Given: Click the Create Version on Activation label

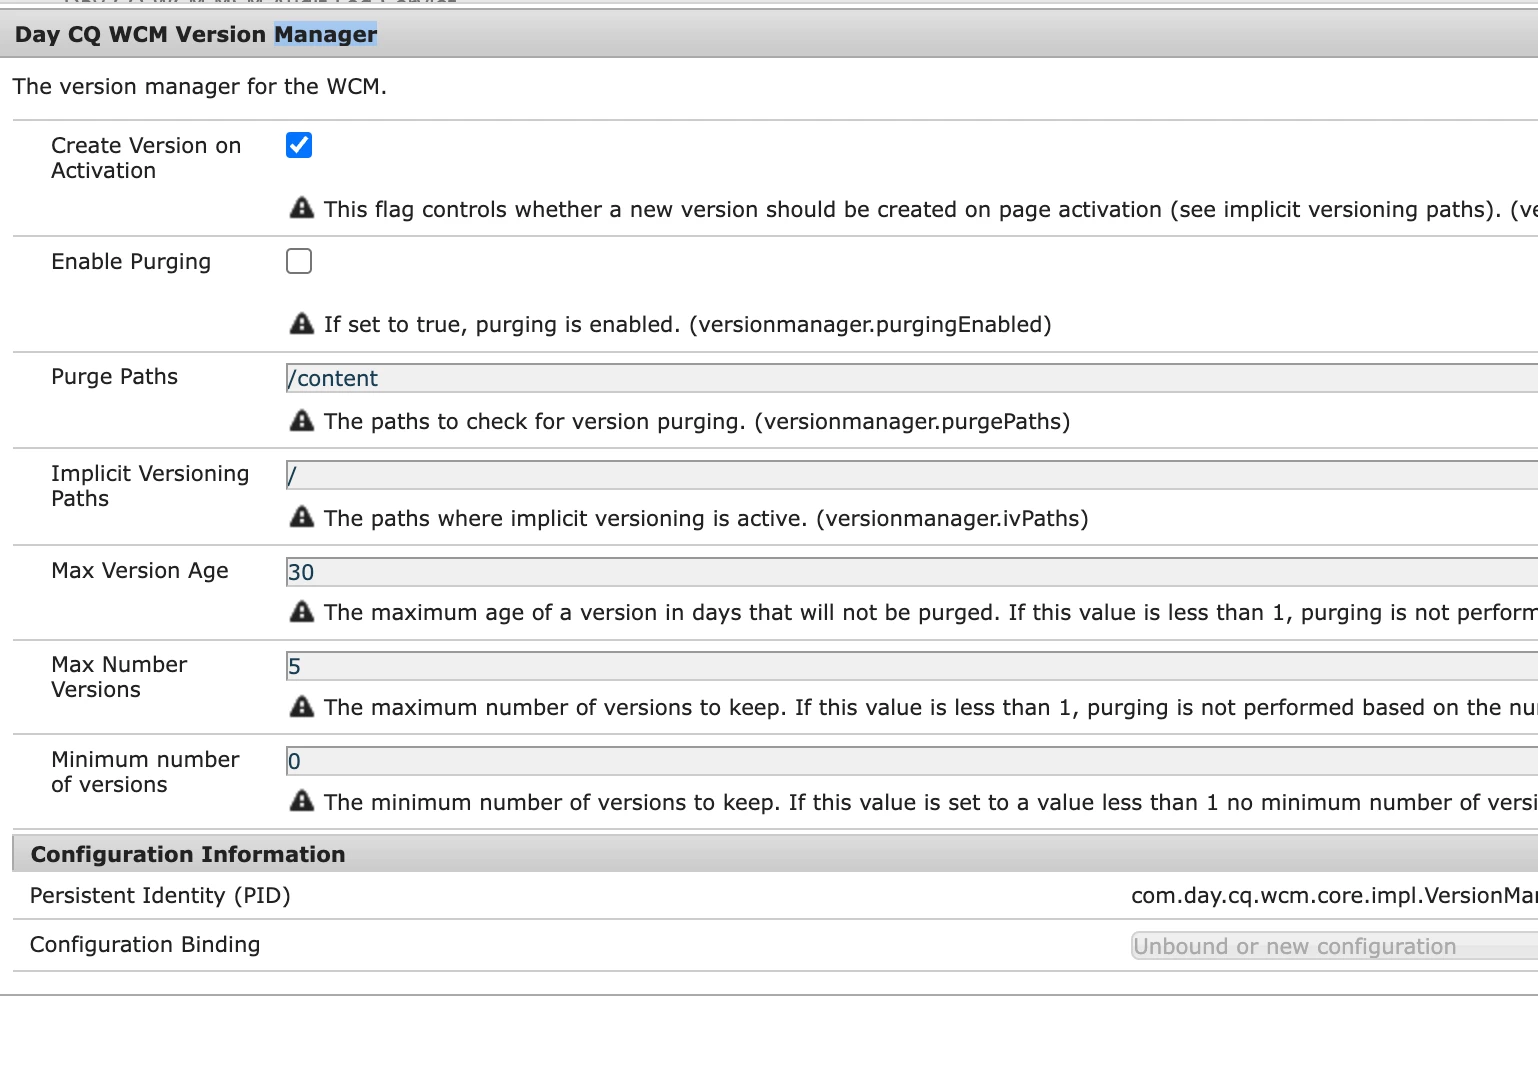Looking at the screenshot, I should click(x=146, y=158).
